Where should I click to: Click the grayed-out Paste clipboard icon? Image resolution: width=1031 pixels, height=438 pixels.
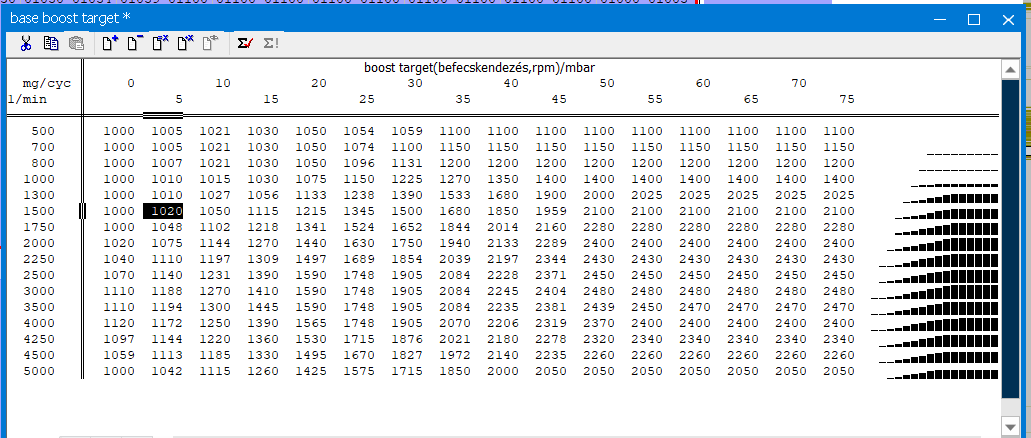pyautogui.click(x=76, y=43)
